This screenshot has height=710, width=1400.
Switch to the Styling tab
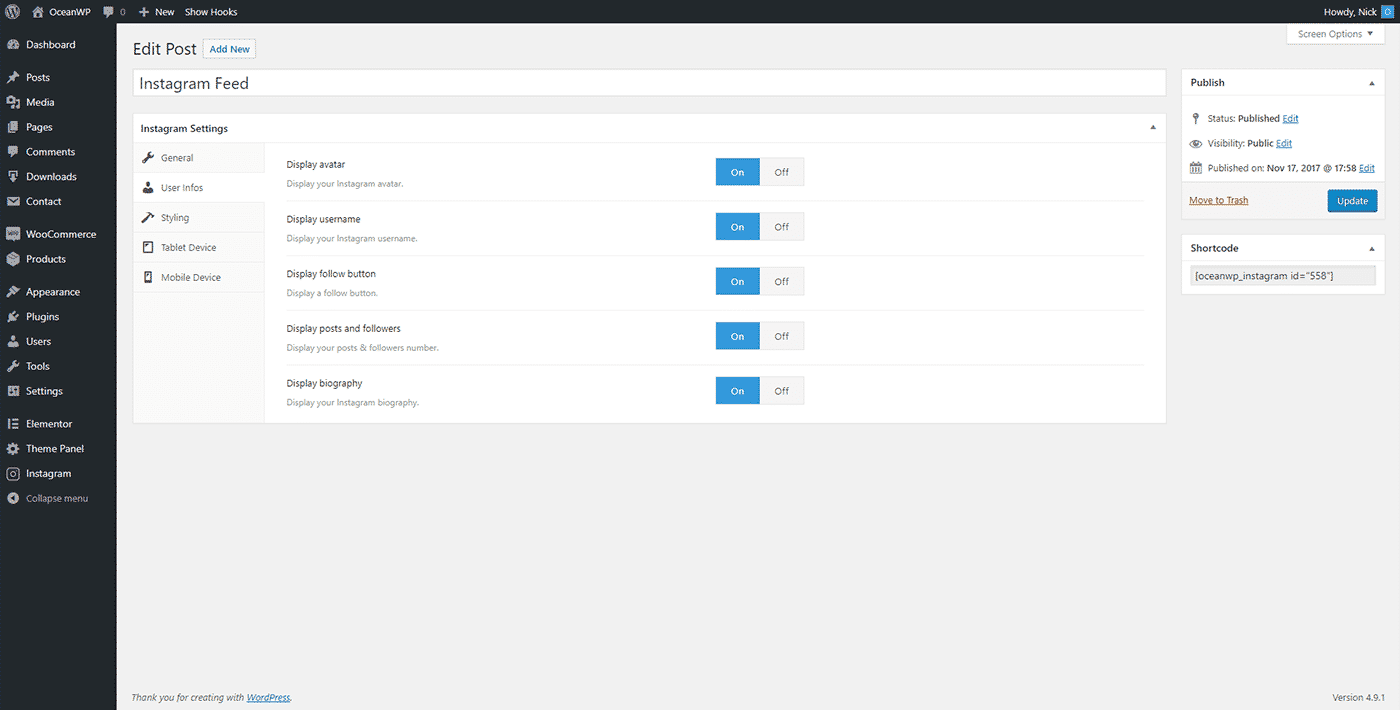pos(199,218)
